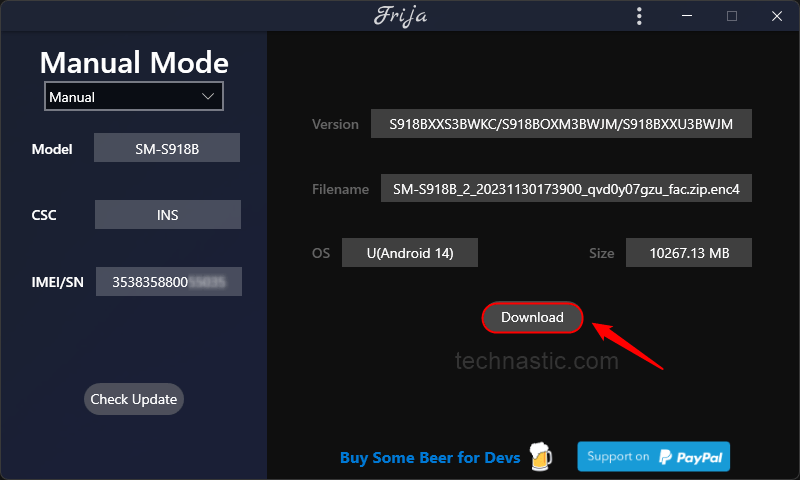Focus the CSC field INS

[168, 215]
